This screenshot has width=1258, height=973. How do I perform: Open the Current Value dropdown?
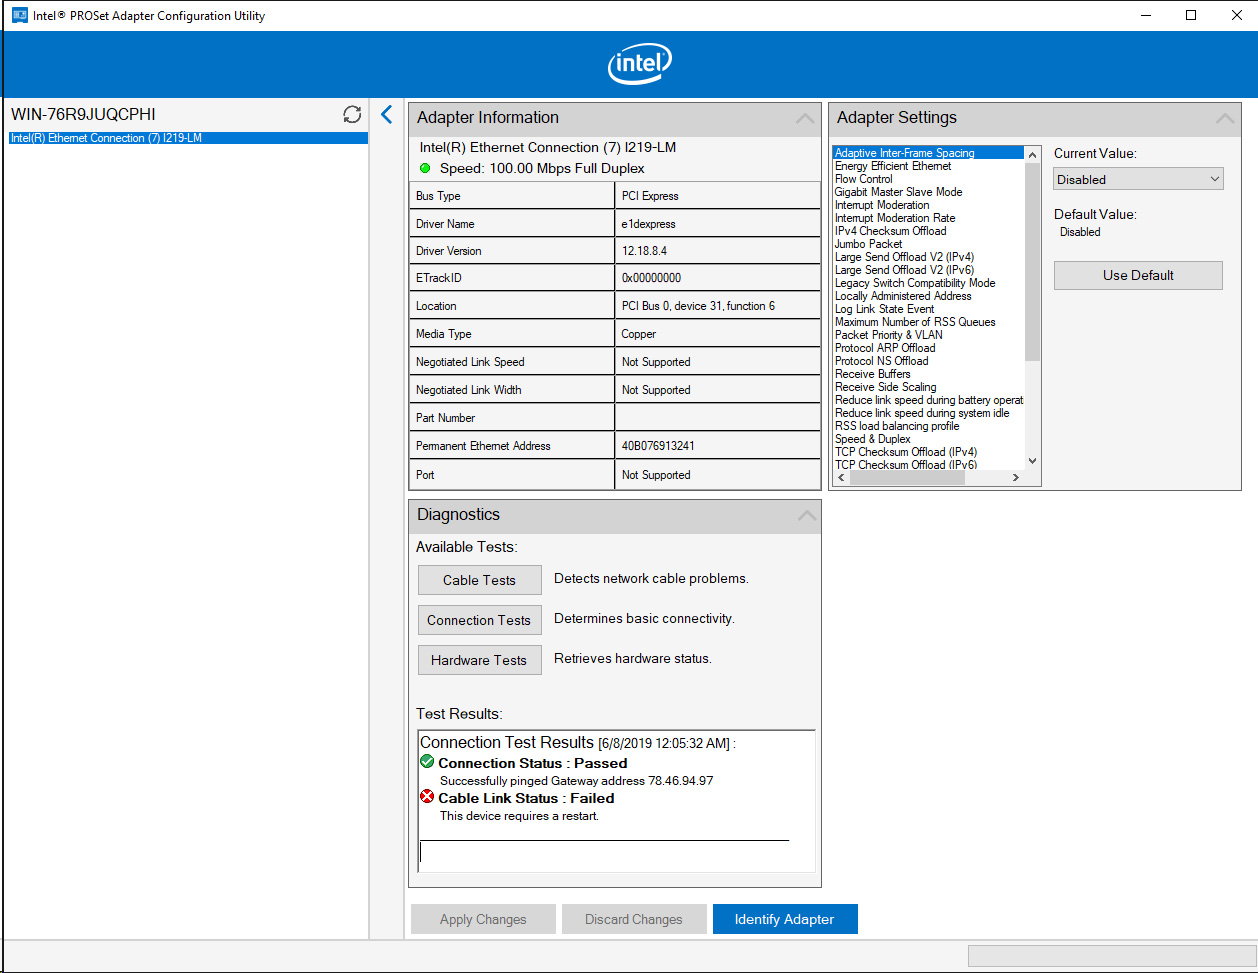(x=1138, y=180)
